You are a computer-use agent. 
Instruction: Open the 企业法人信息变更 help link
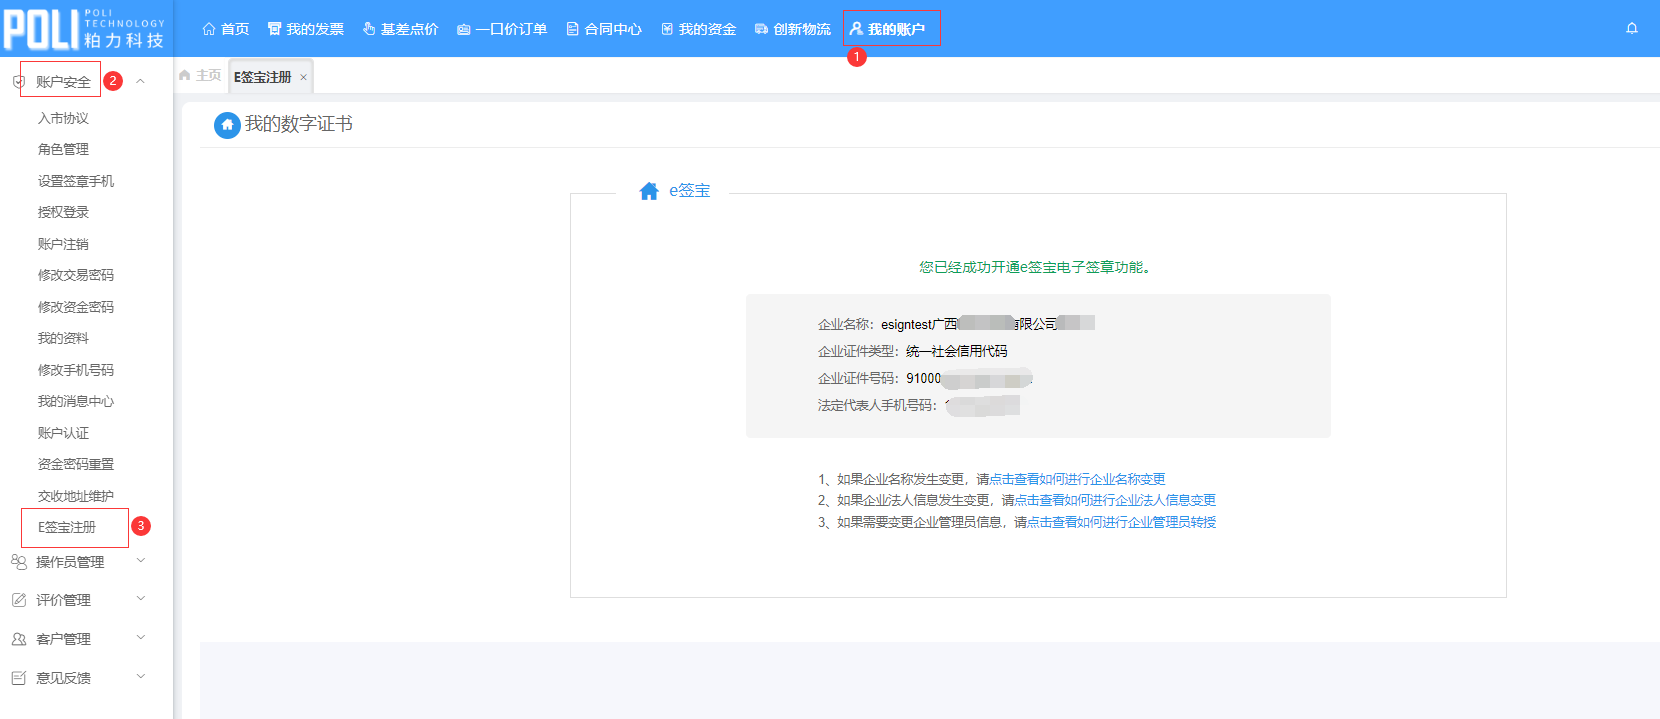tap(1115, 500)
